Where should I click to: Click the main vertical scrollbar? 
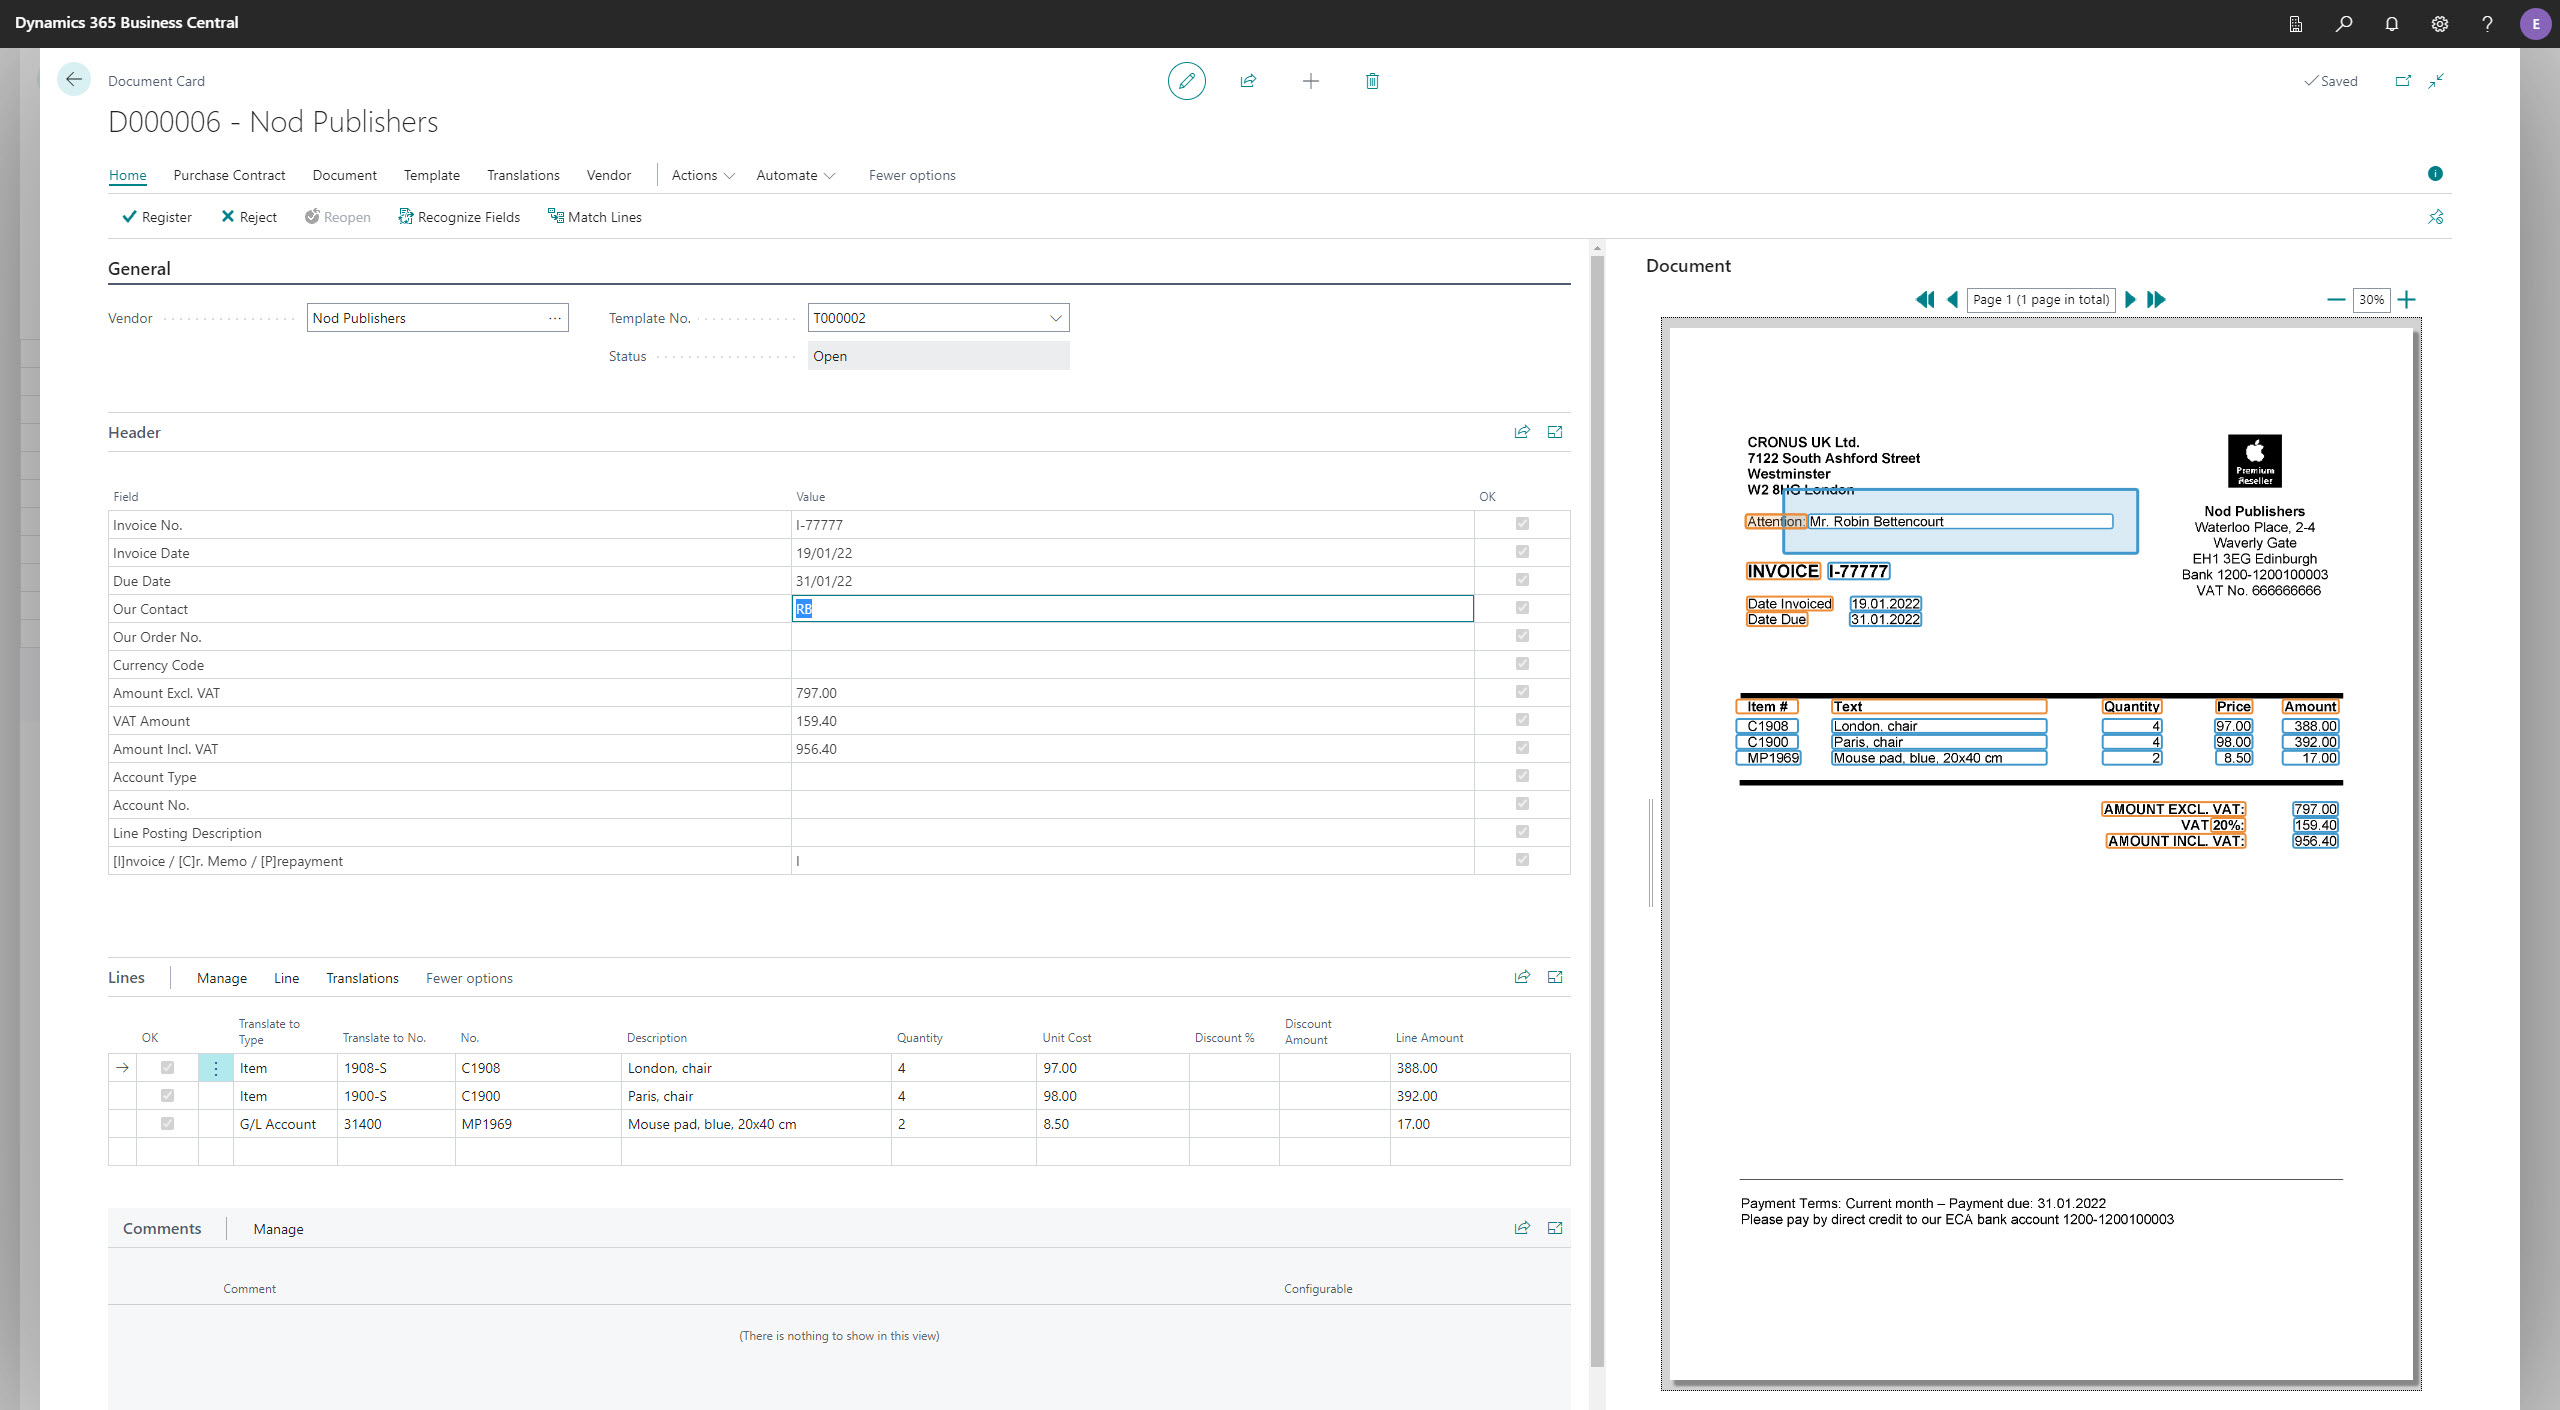pyautogui.click(x=1597, y=800)
